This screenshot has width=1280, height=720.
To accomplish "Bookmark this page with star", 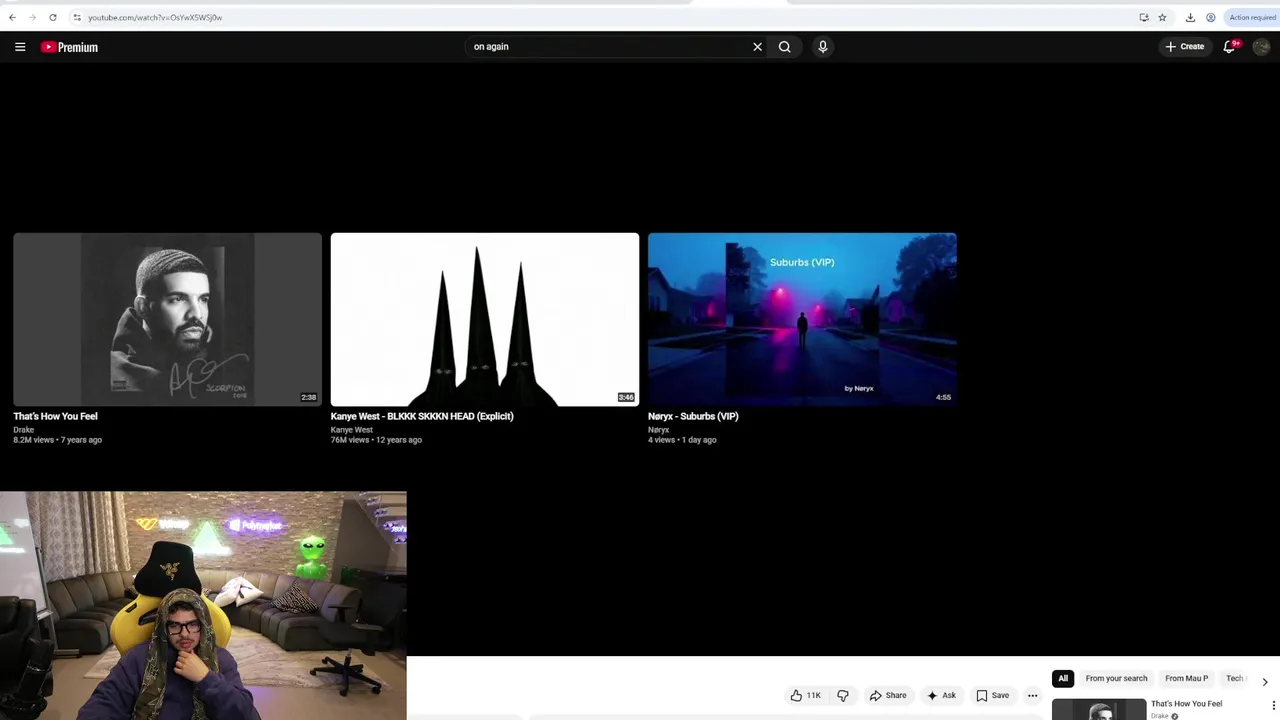I will click(x=1162, y=17).
